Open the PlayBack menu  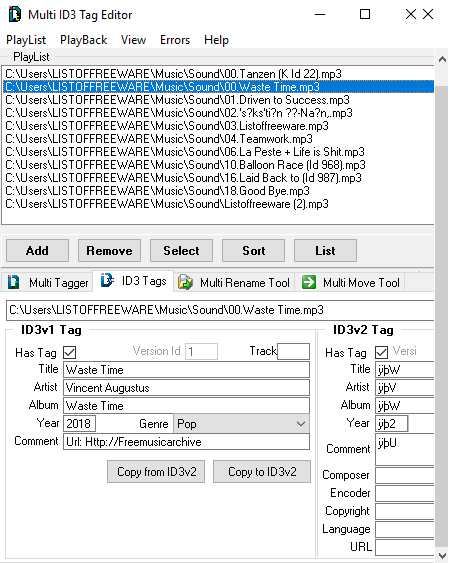pyautogui.click(x=83, y=40)
